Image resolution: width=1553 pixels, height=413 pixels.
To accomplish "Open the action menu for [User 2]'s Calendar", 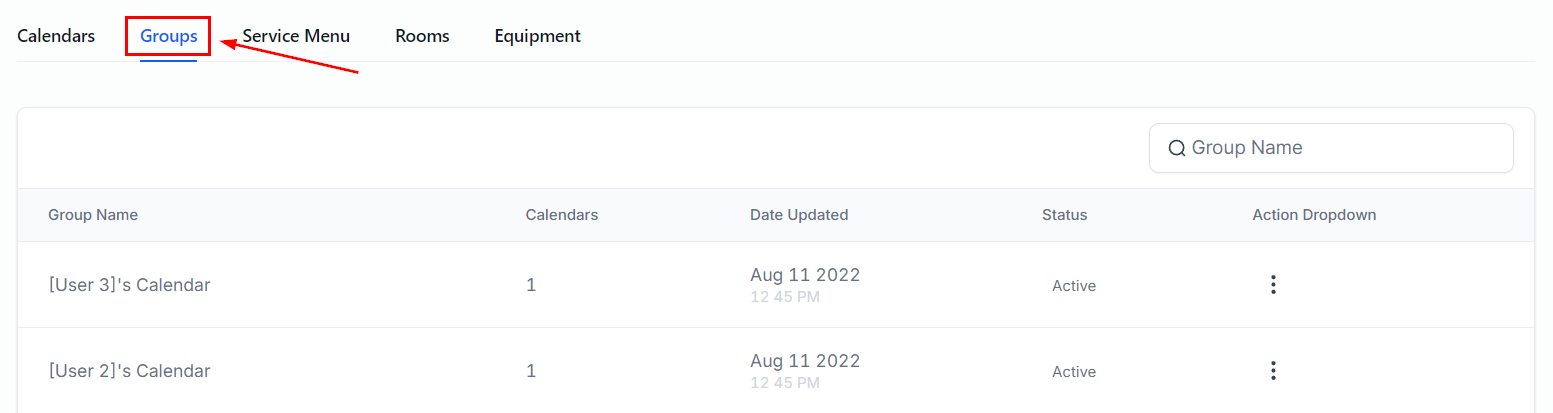I will coord(1273,371).
